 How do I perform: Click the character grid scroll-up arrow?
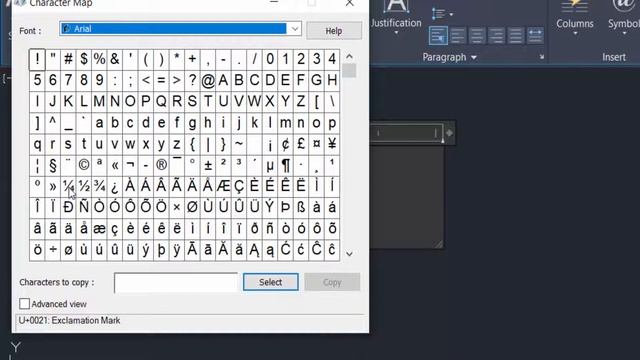pyautogui.click(x=349, y=57)
